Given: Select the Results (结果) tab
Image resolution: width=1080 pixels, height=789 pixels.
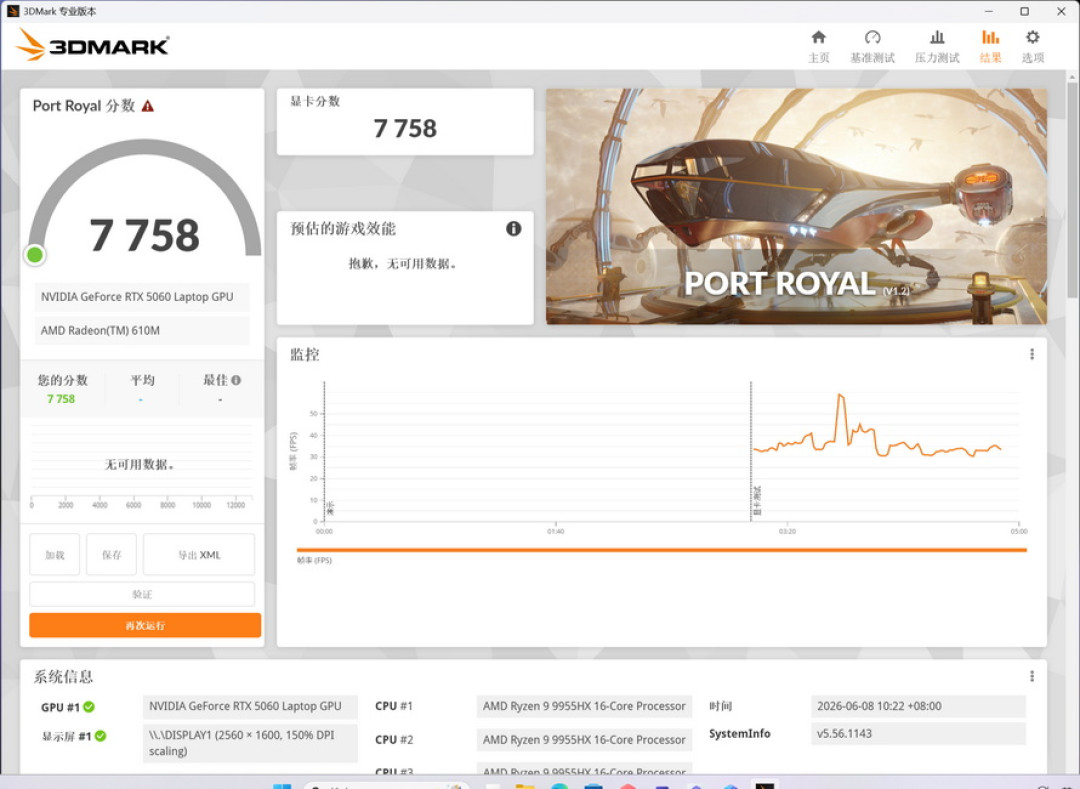Looking at the screenshot, I should 990,46.
